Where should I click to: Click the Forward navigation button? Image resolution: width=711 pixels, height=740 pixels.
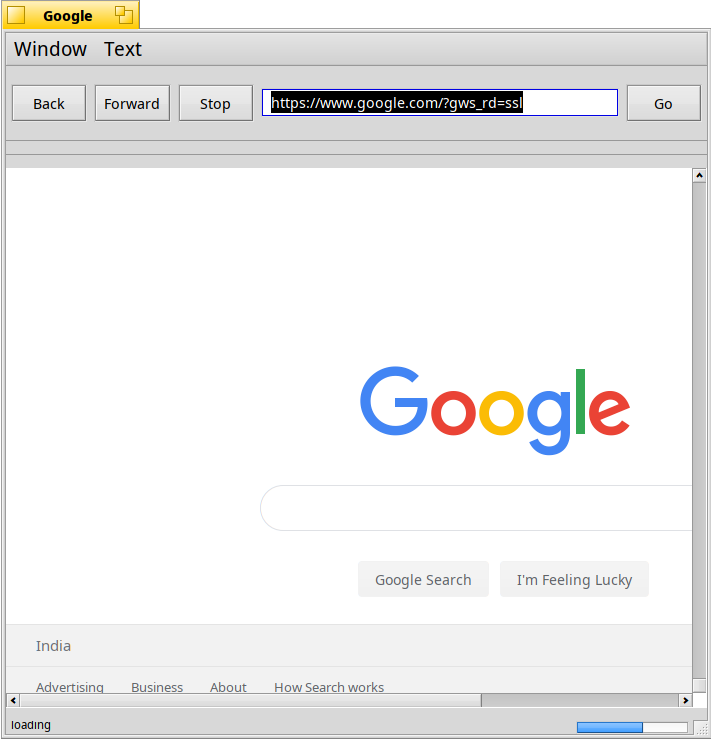tap(132, 103)
